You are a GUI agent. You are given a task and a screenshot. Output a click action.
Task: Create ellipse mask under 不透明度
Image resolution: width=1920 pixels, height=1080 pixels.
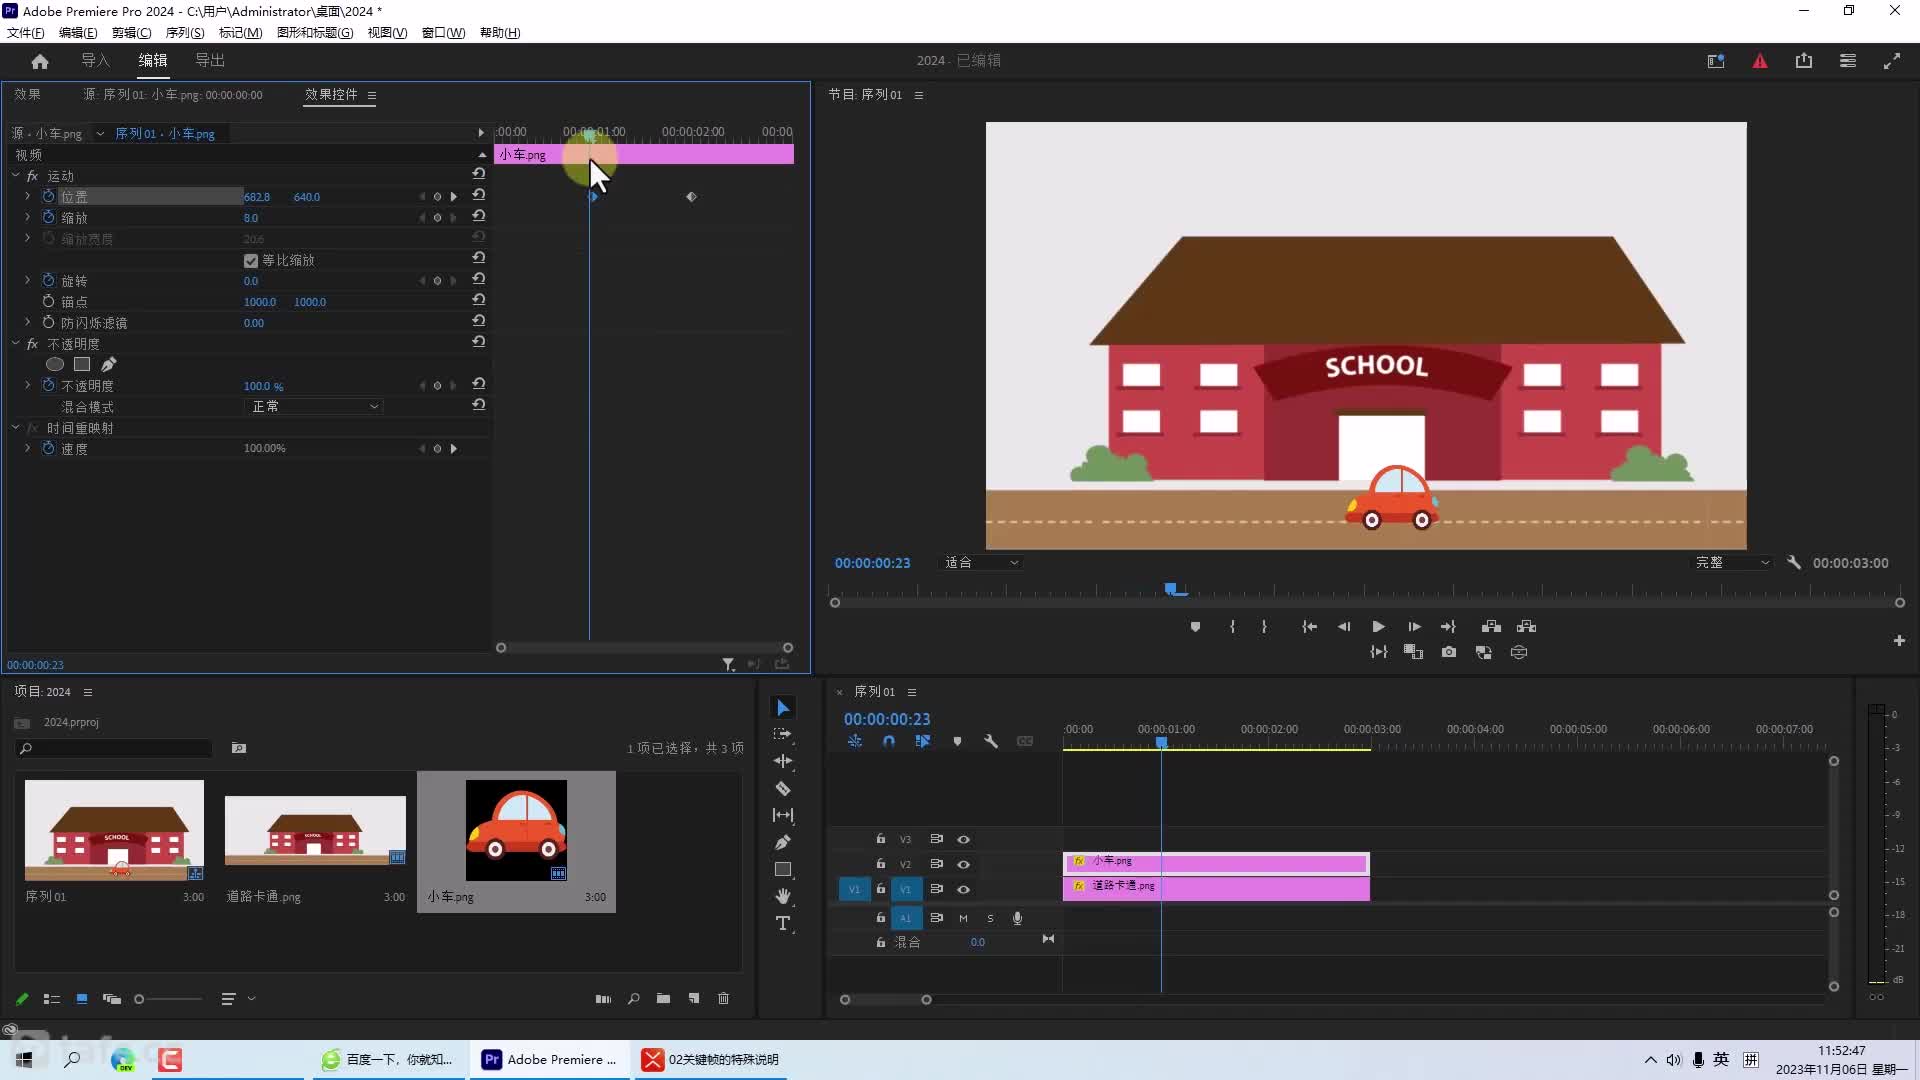(x=55, y=364)
